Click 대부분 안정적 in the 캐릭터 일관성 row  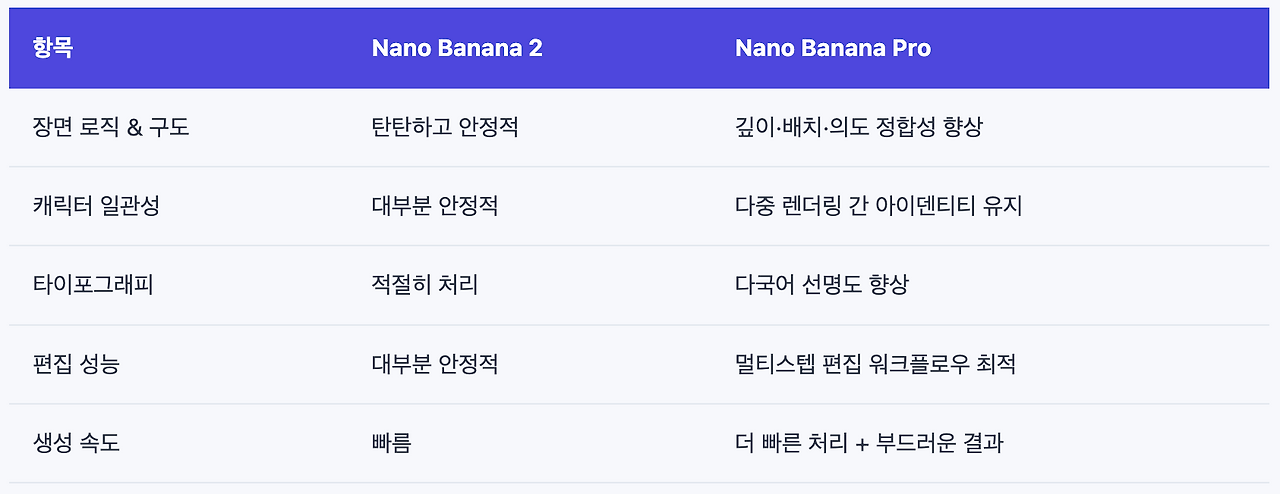(434, 206)
